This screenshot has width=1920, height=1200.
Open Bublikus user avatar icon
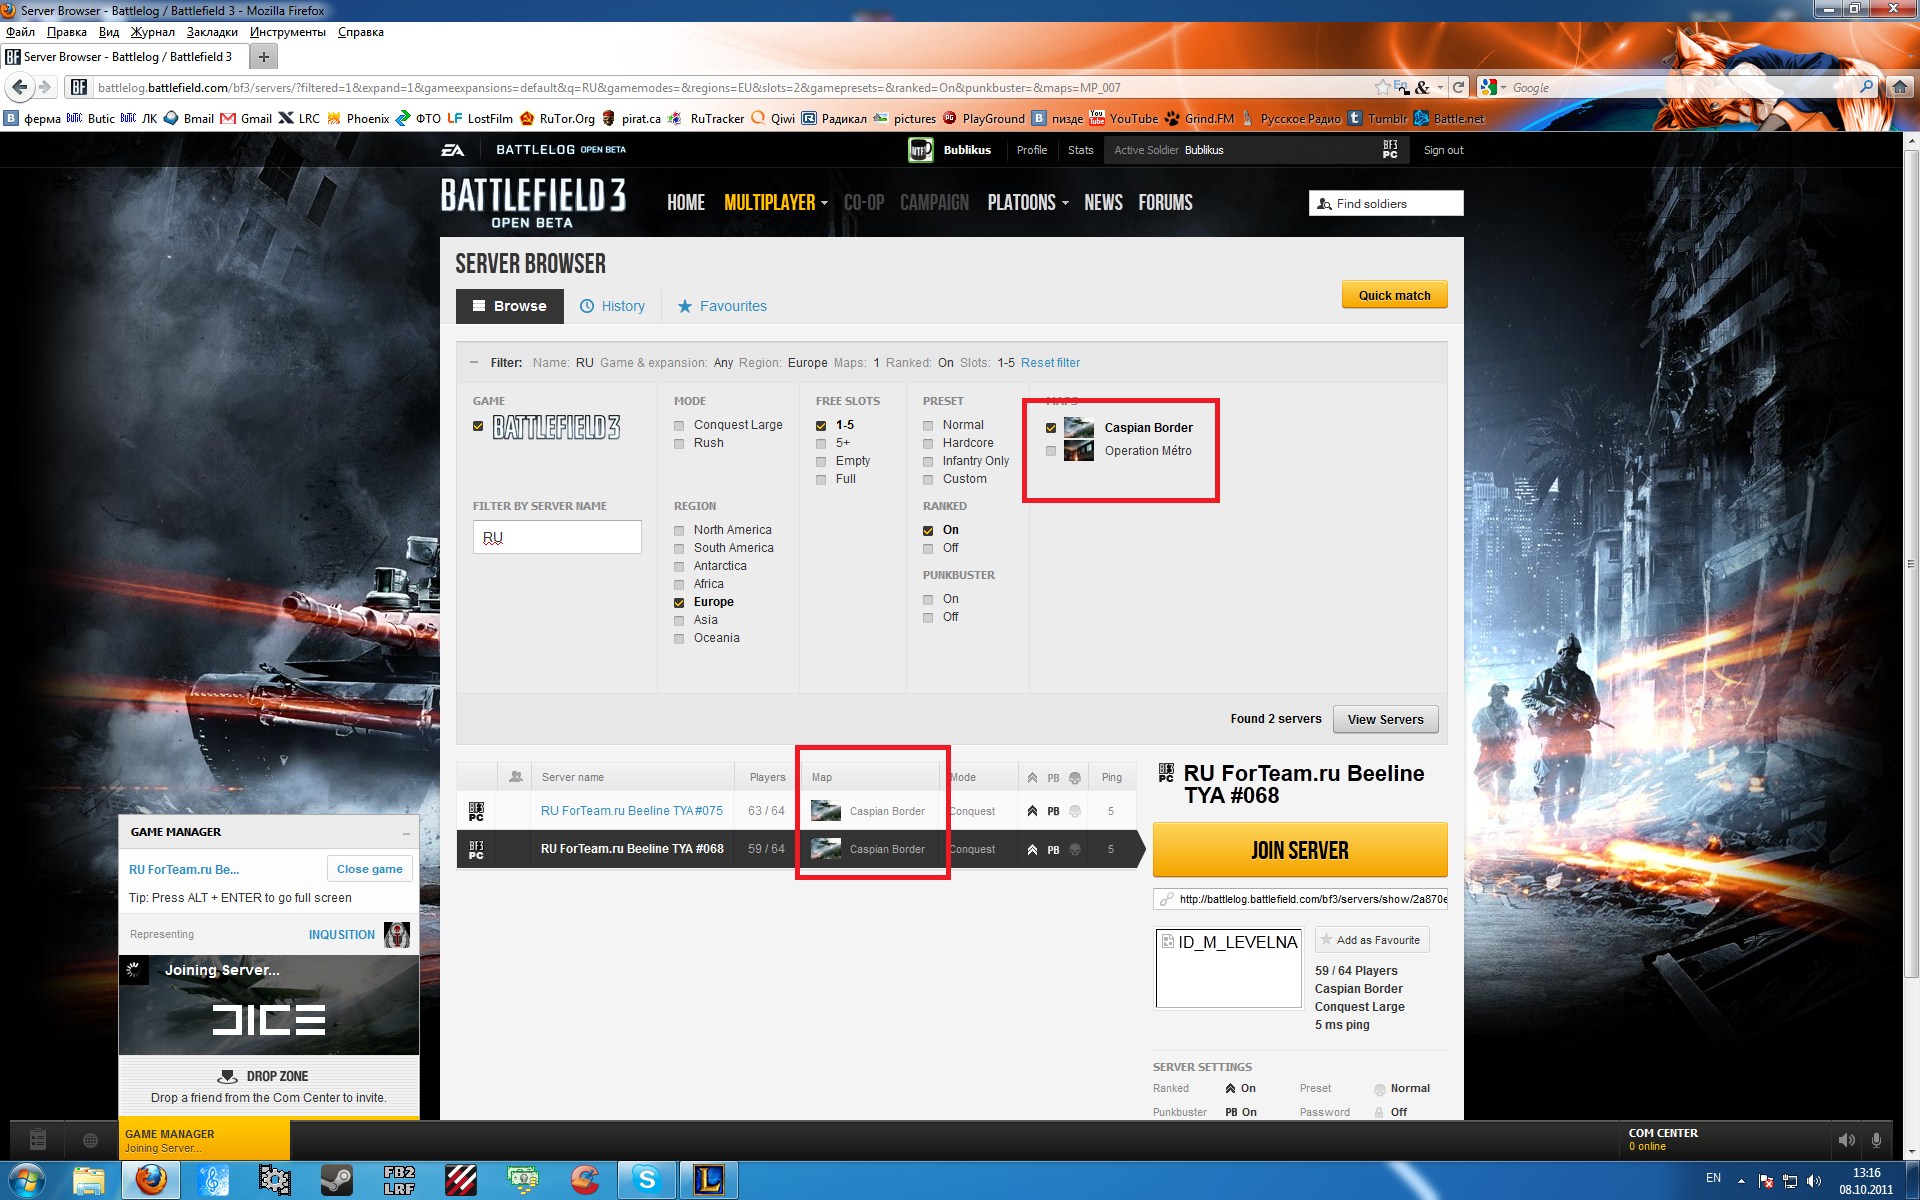(920, 150)
